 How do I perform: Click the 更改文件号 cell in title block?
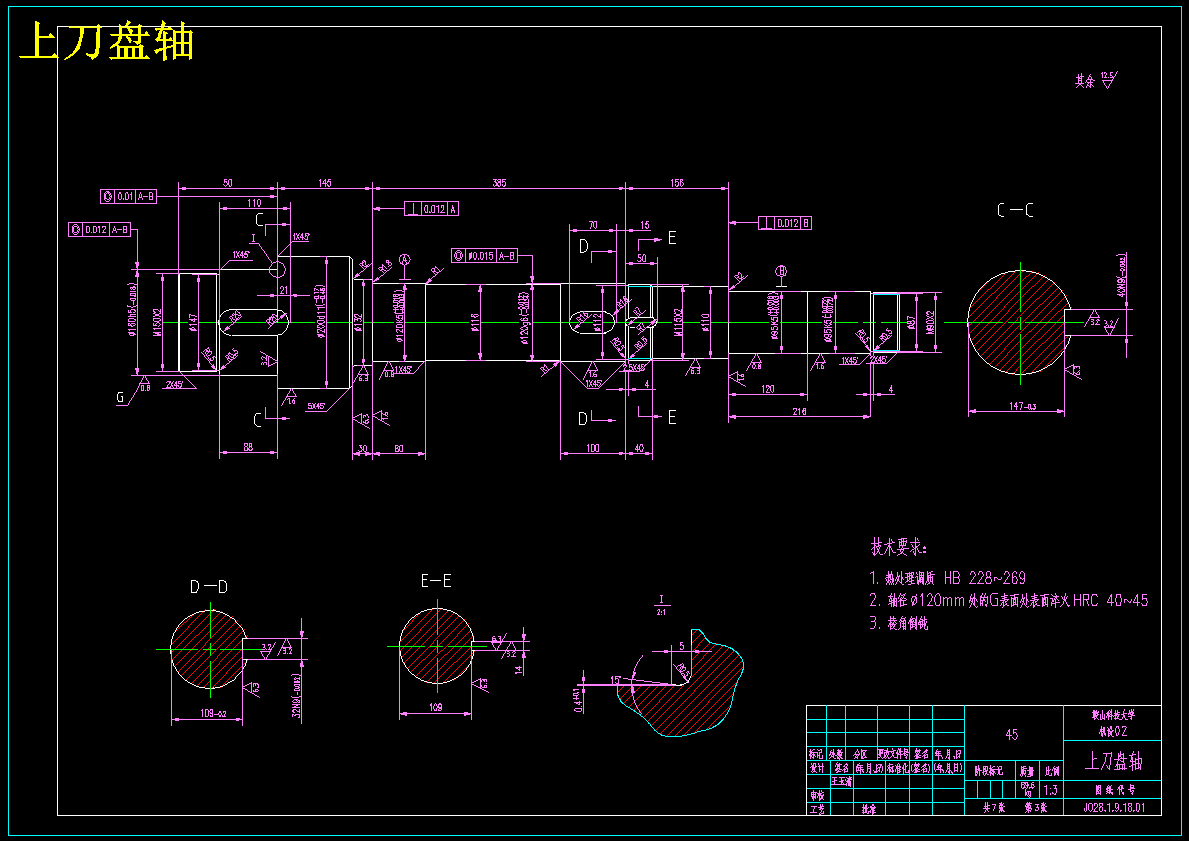pos(893,755)
